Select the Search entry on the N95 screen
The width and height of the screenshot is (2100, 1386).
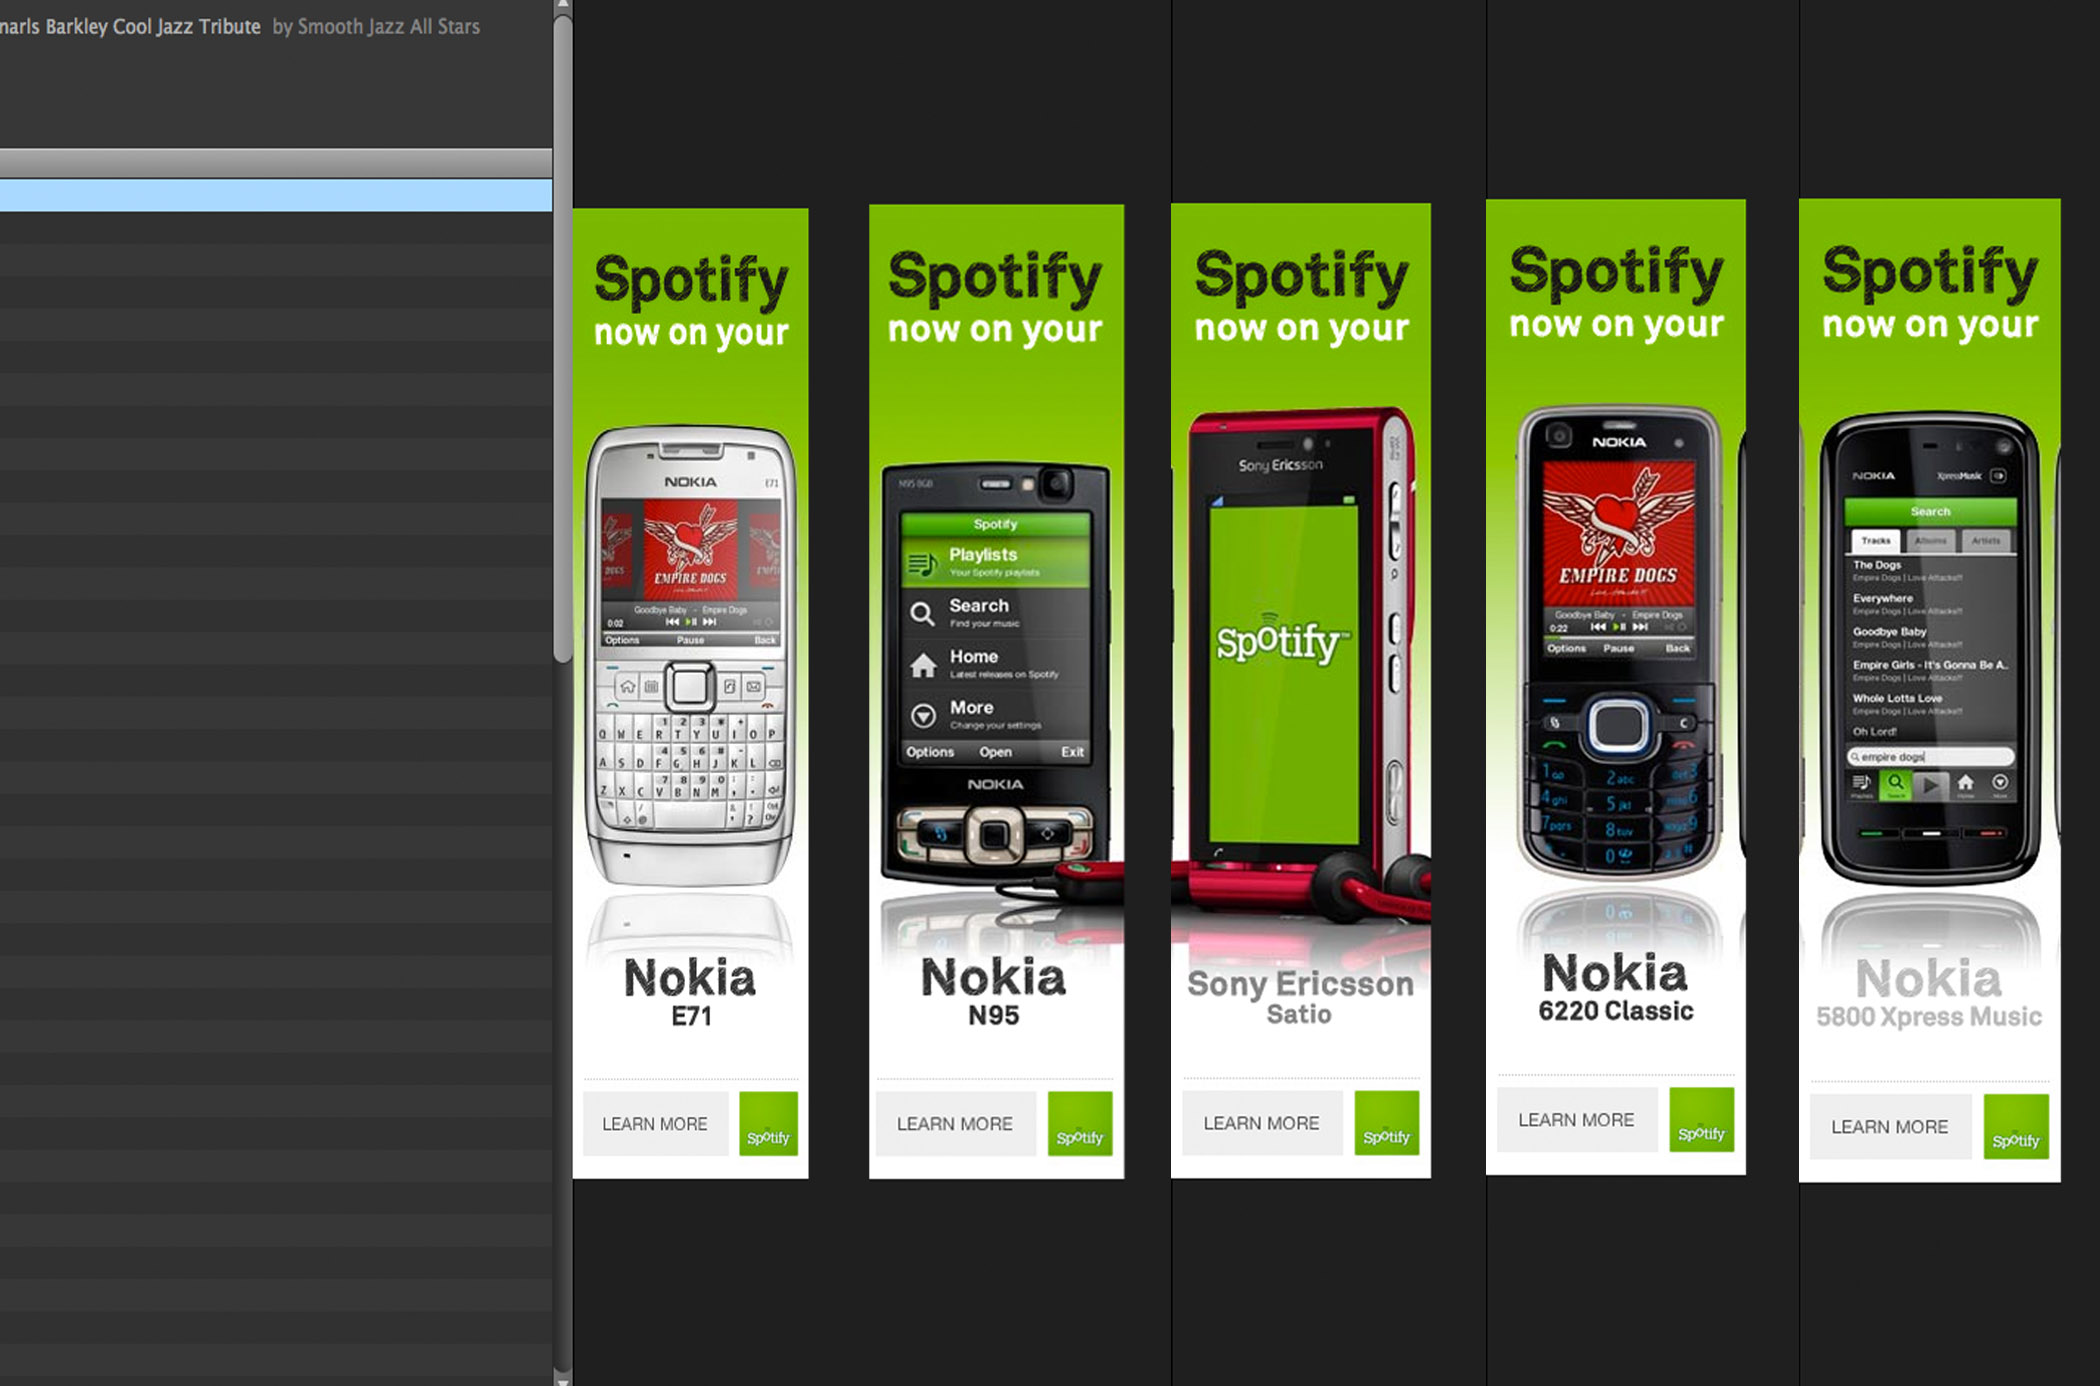pos(996,612)
